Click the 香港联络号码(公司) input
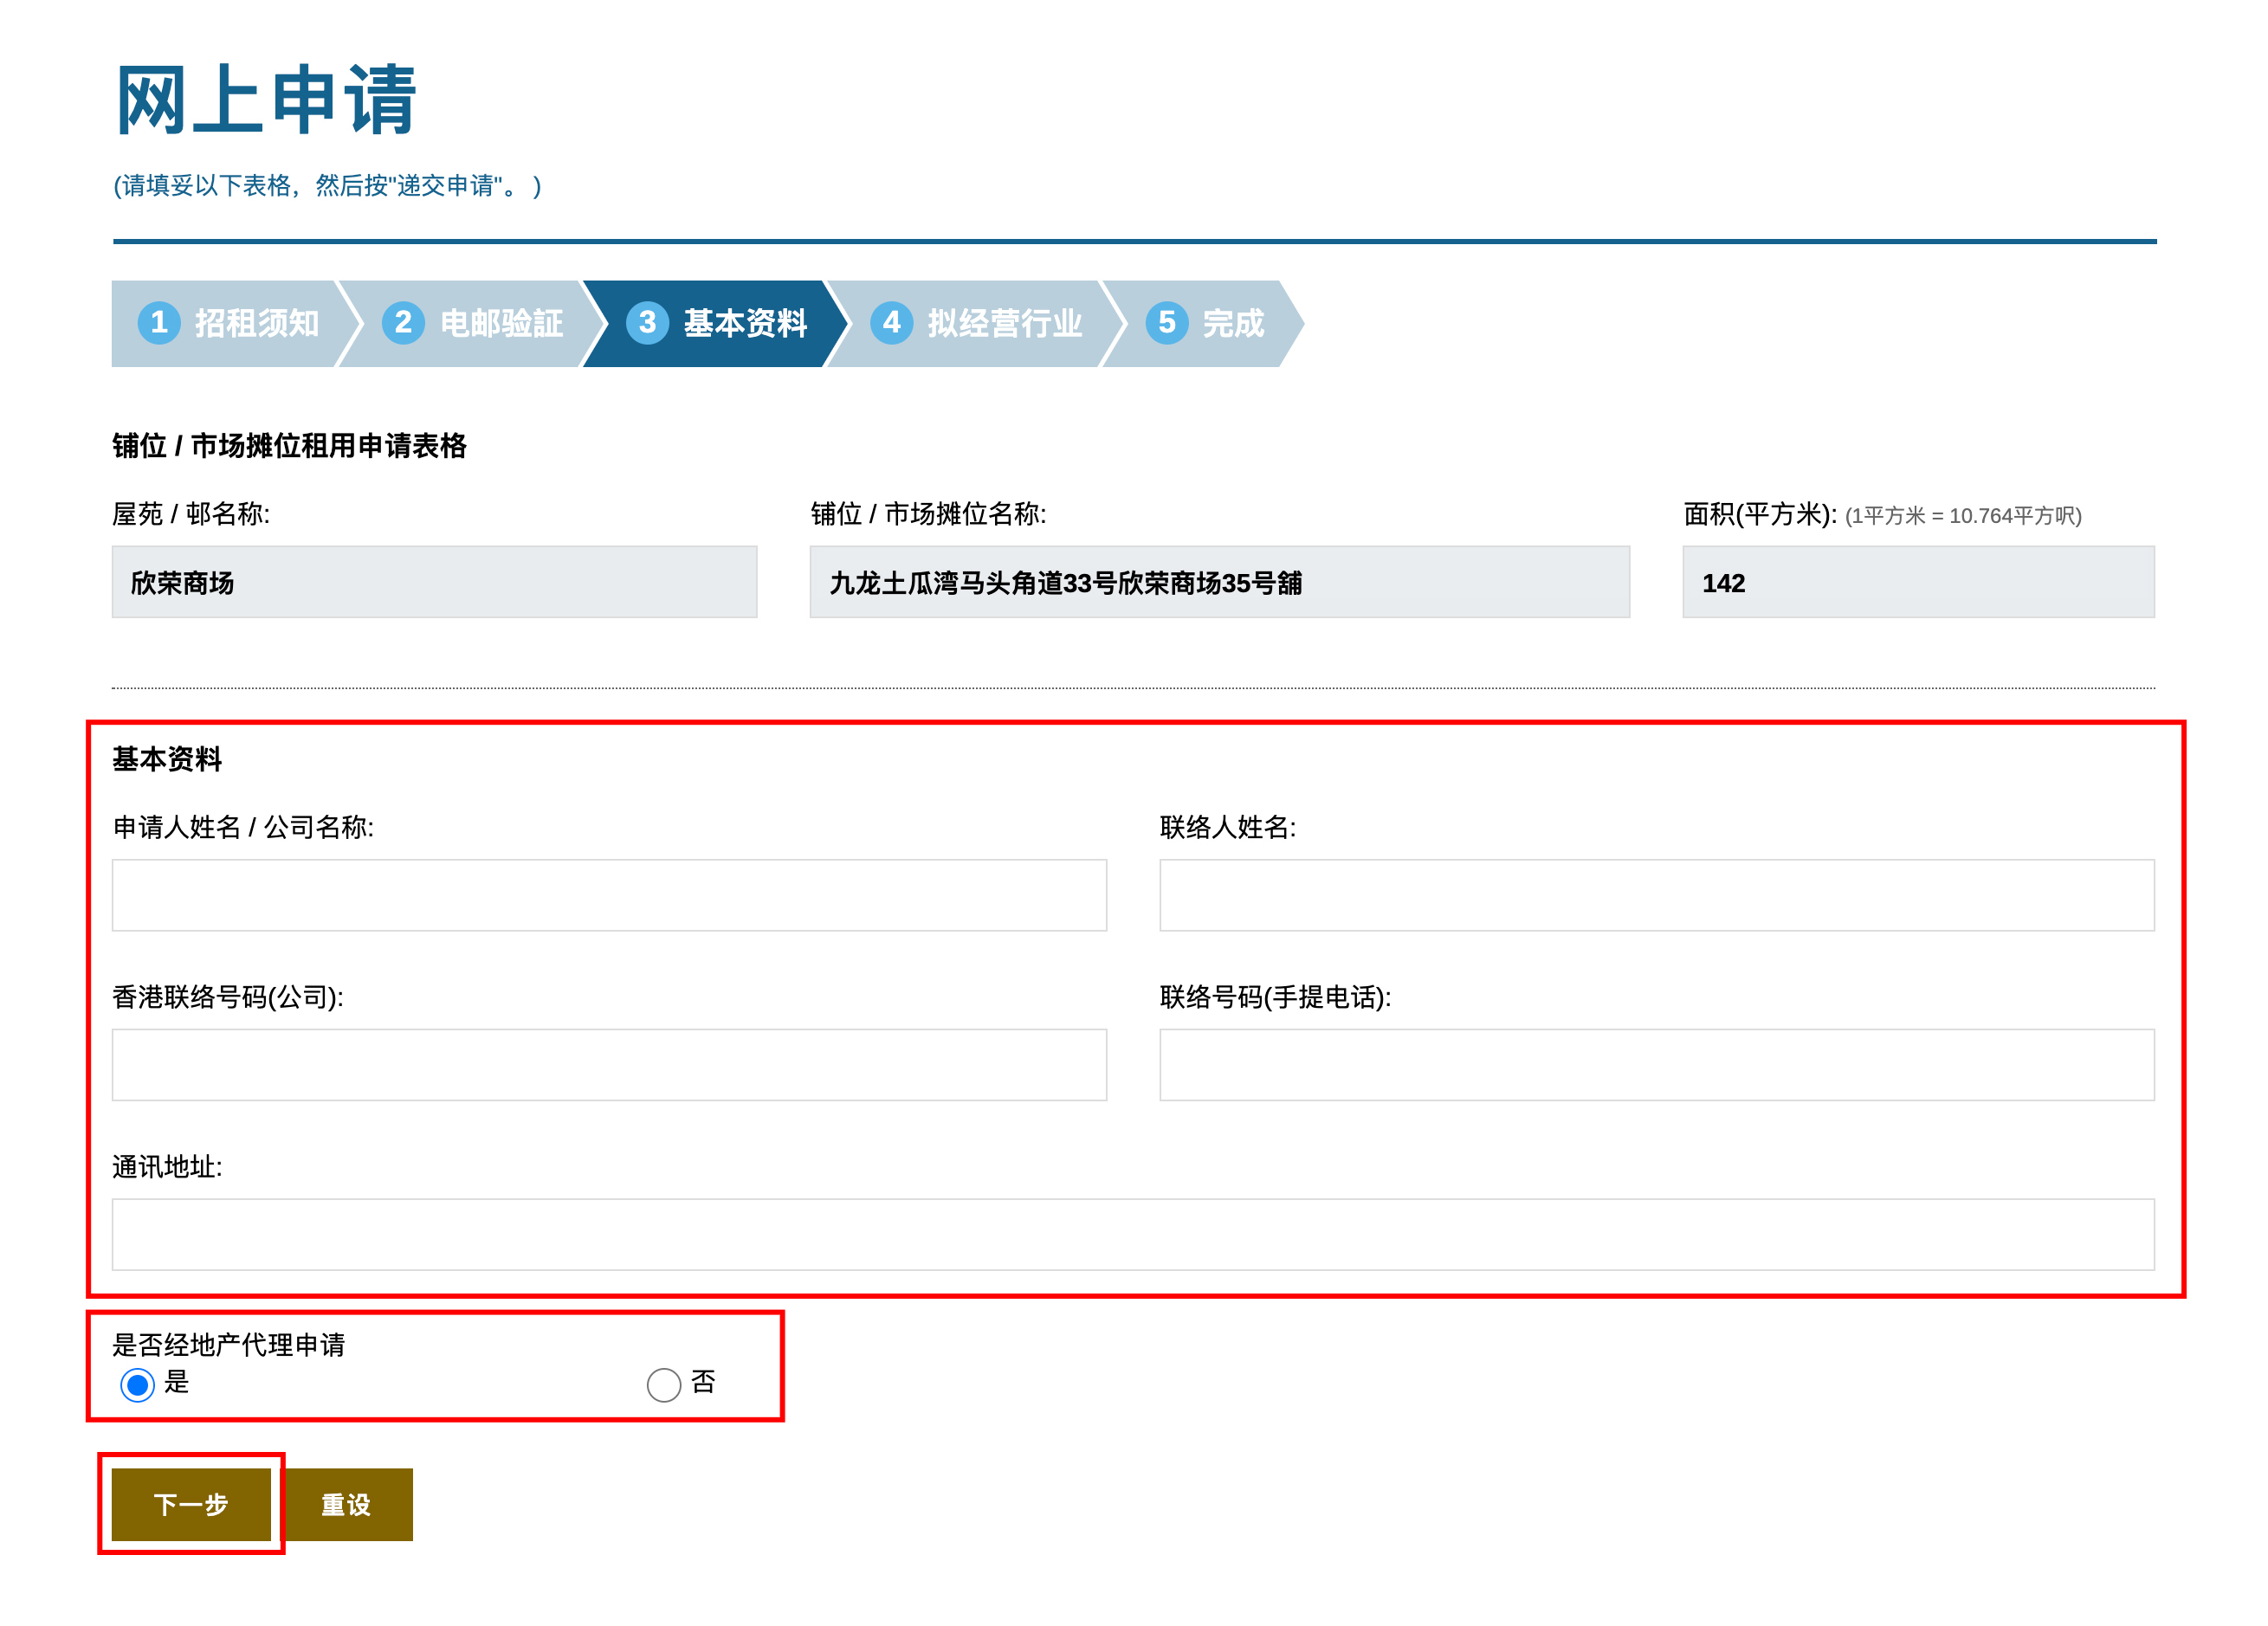 (609, 1065)
